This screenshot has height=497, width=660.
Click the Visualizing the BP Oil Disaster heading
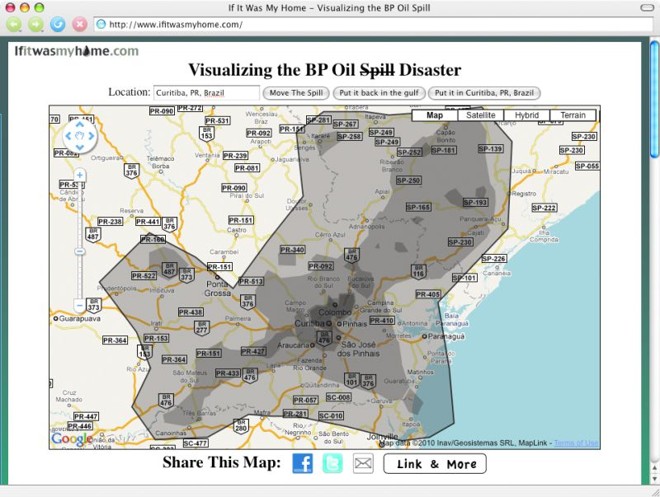point(325,70)
